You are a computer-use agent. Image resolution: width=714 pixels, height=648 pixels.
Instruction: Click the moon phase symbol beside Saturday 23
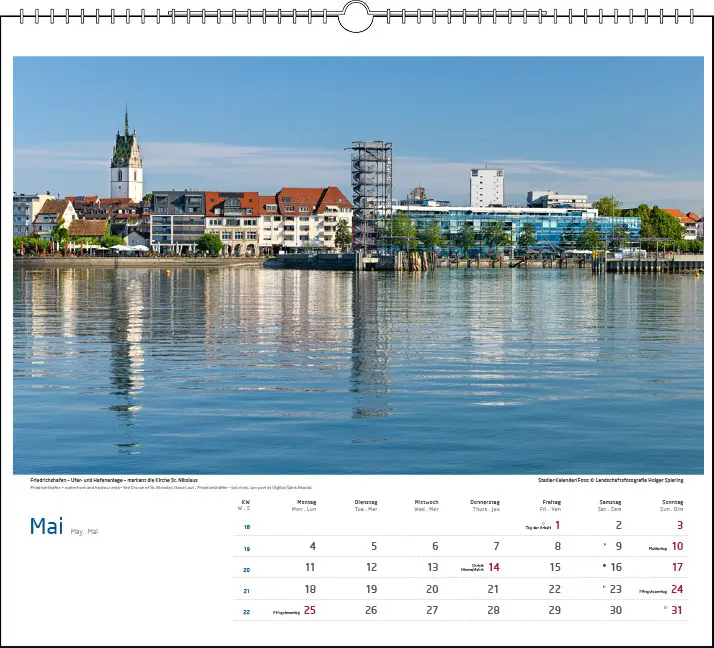click(604, 587)
